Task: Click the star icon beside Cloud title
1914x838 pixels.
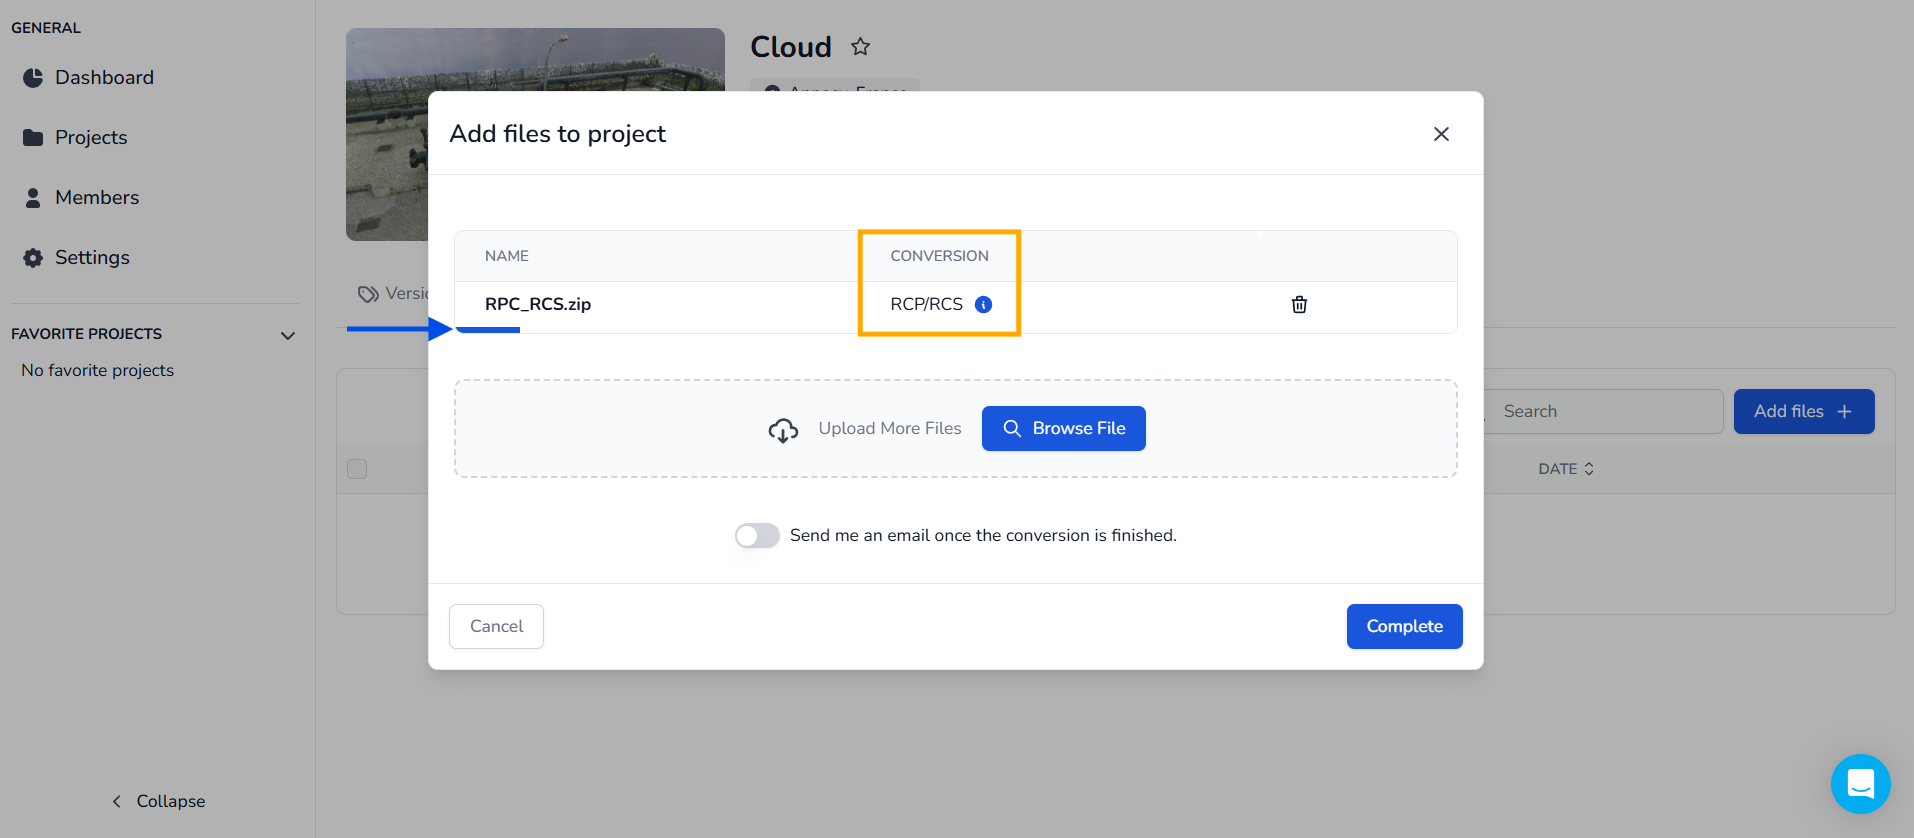Action: [x=860, y=47]
